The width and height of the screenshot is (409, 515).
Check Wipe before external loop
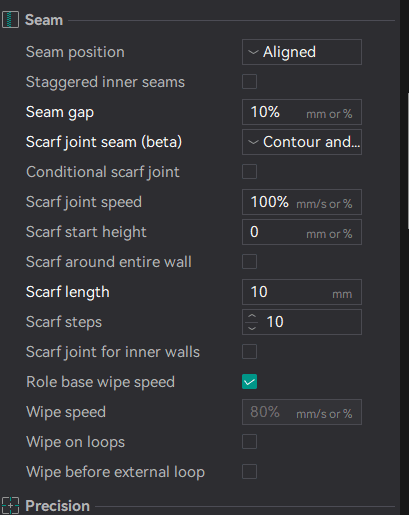[x=249, y=472]
